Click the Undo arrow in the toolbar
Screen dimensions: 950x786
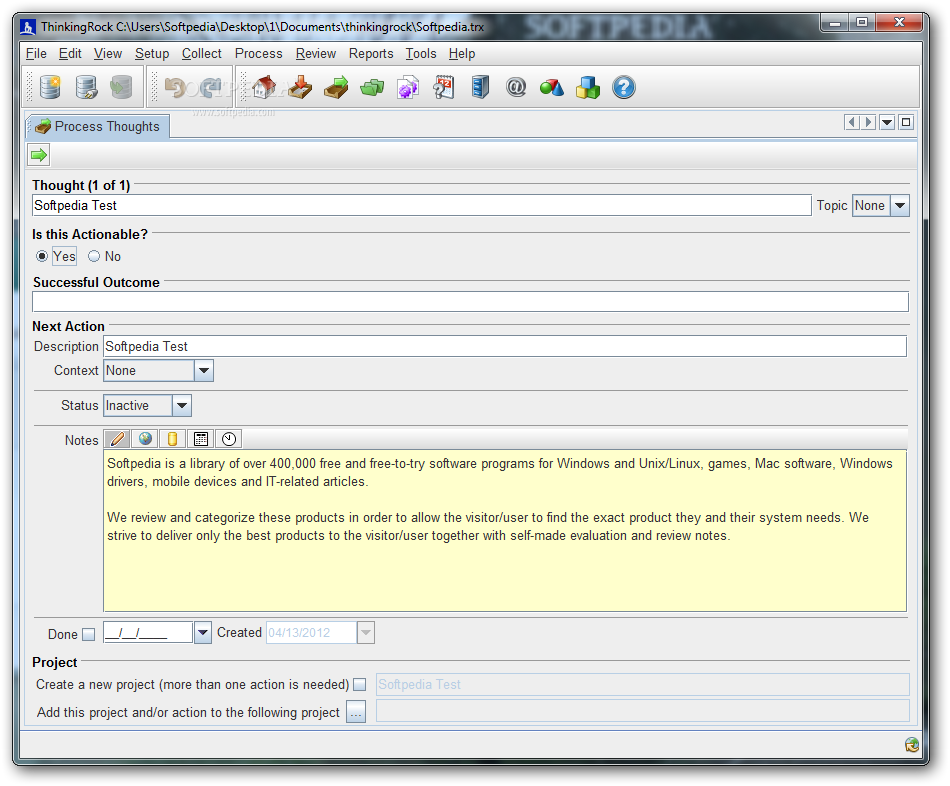pyautogui.click(x=176, y=88)
